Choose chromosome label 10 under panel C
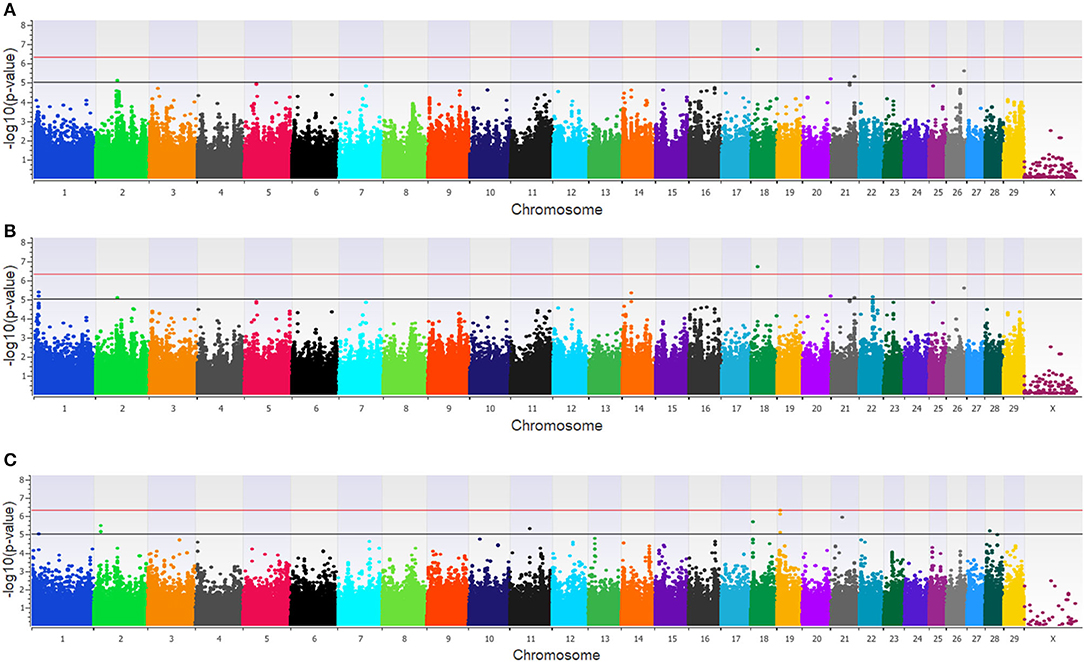The image size is (1084, 662). [x=489, y=639]
